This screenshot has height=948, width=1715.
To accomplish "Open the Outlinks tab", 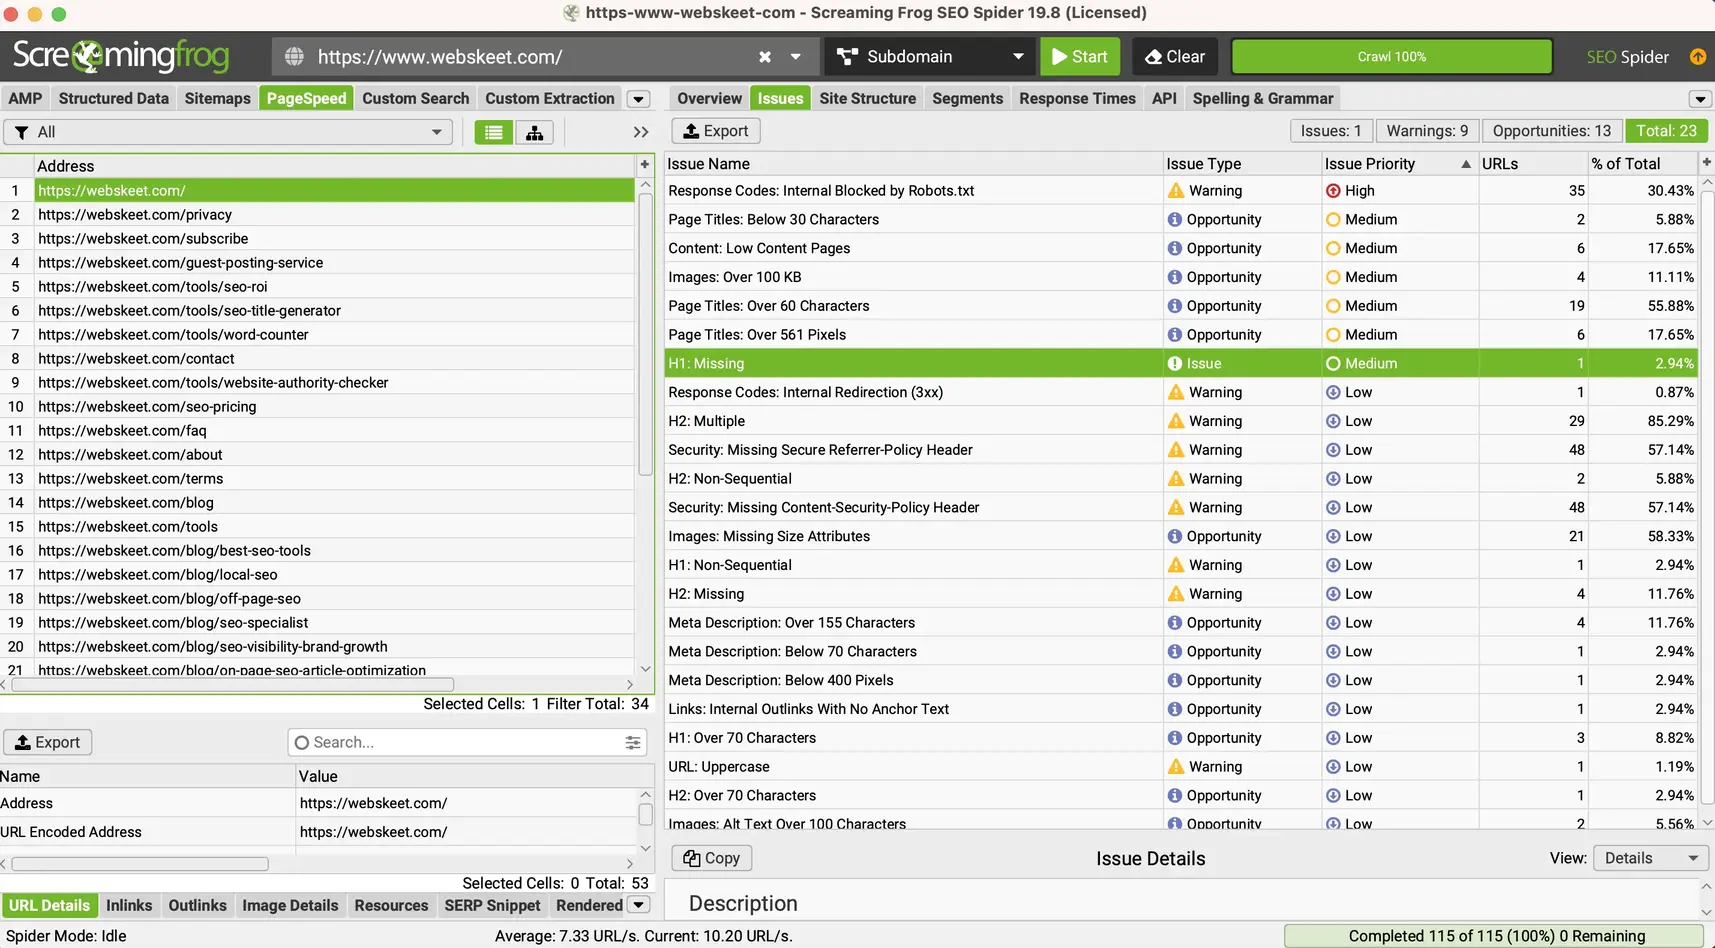I will click(x=198, y=905).
